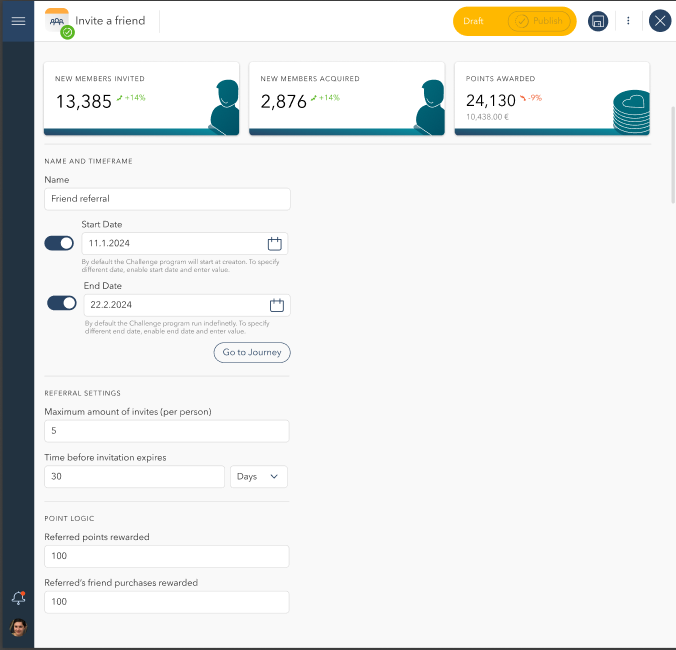Expand the Days unit dropdown
676x650 pixels.
[259, 477]
